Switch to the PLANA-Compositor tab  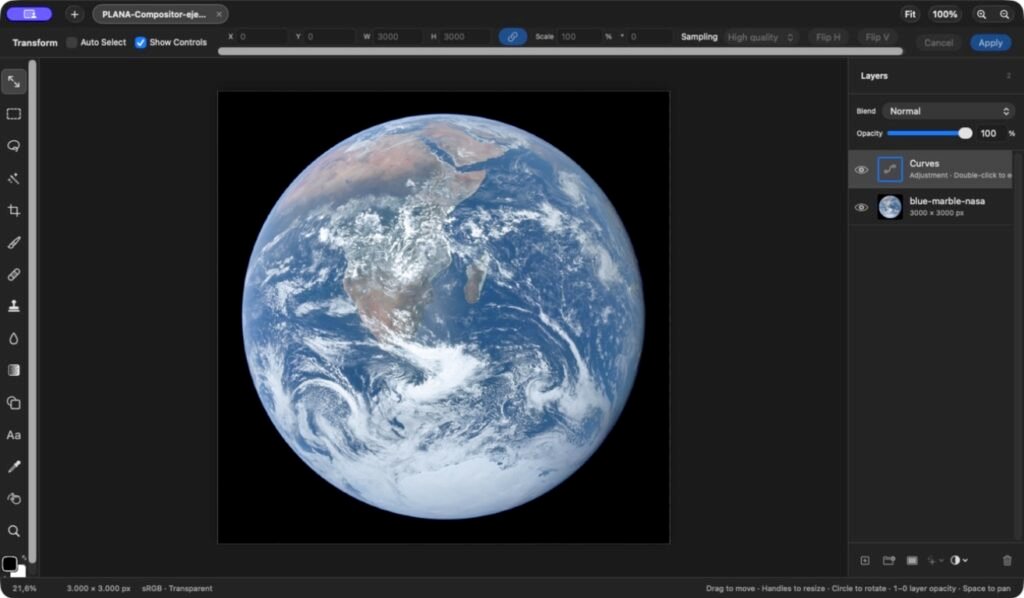pos(153,14)
